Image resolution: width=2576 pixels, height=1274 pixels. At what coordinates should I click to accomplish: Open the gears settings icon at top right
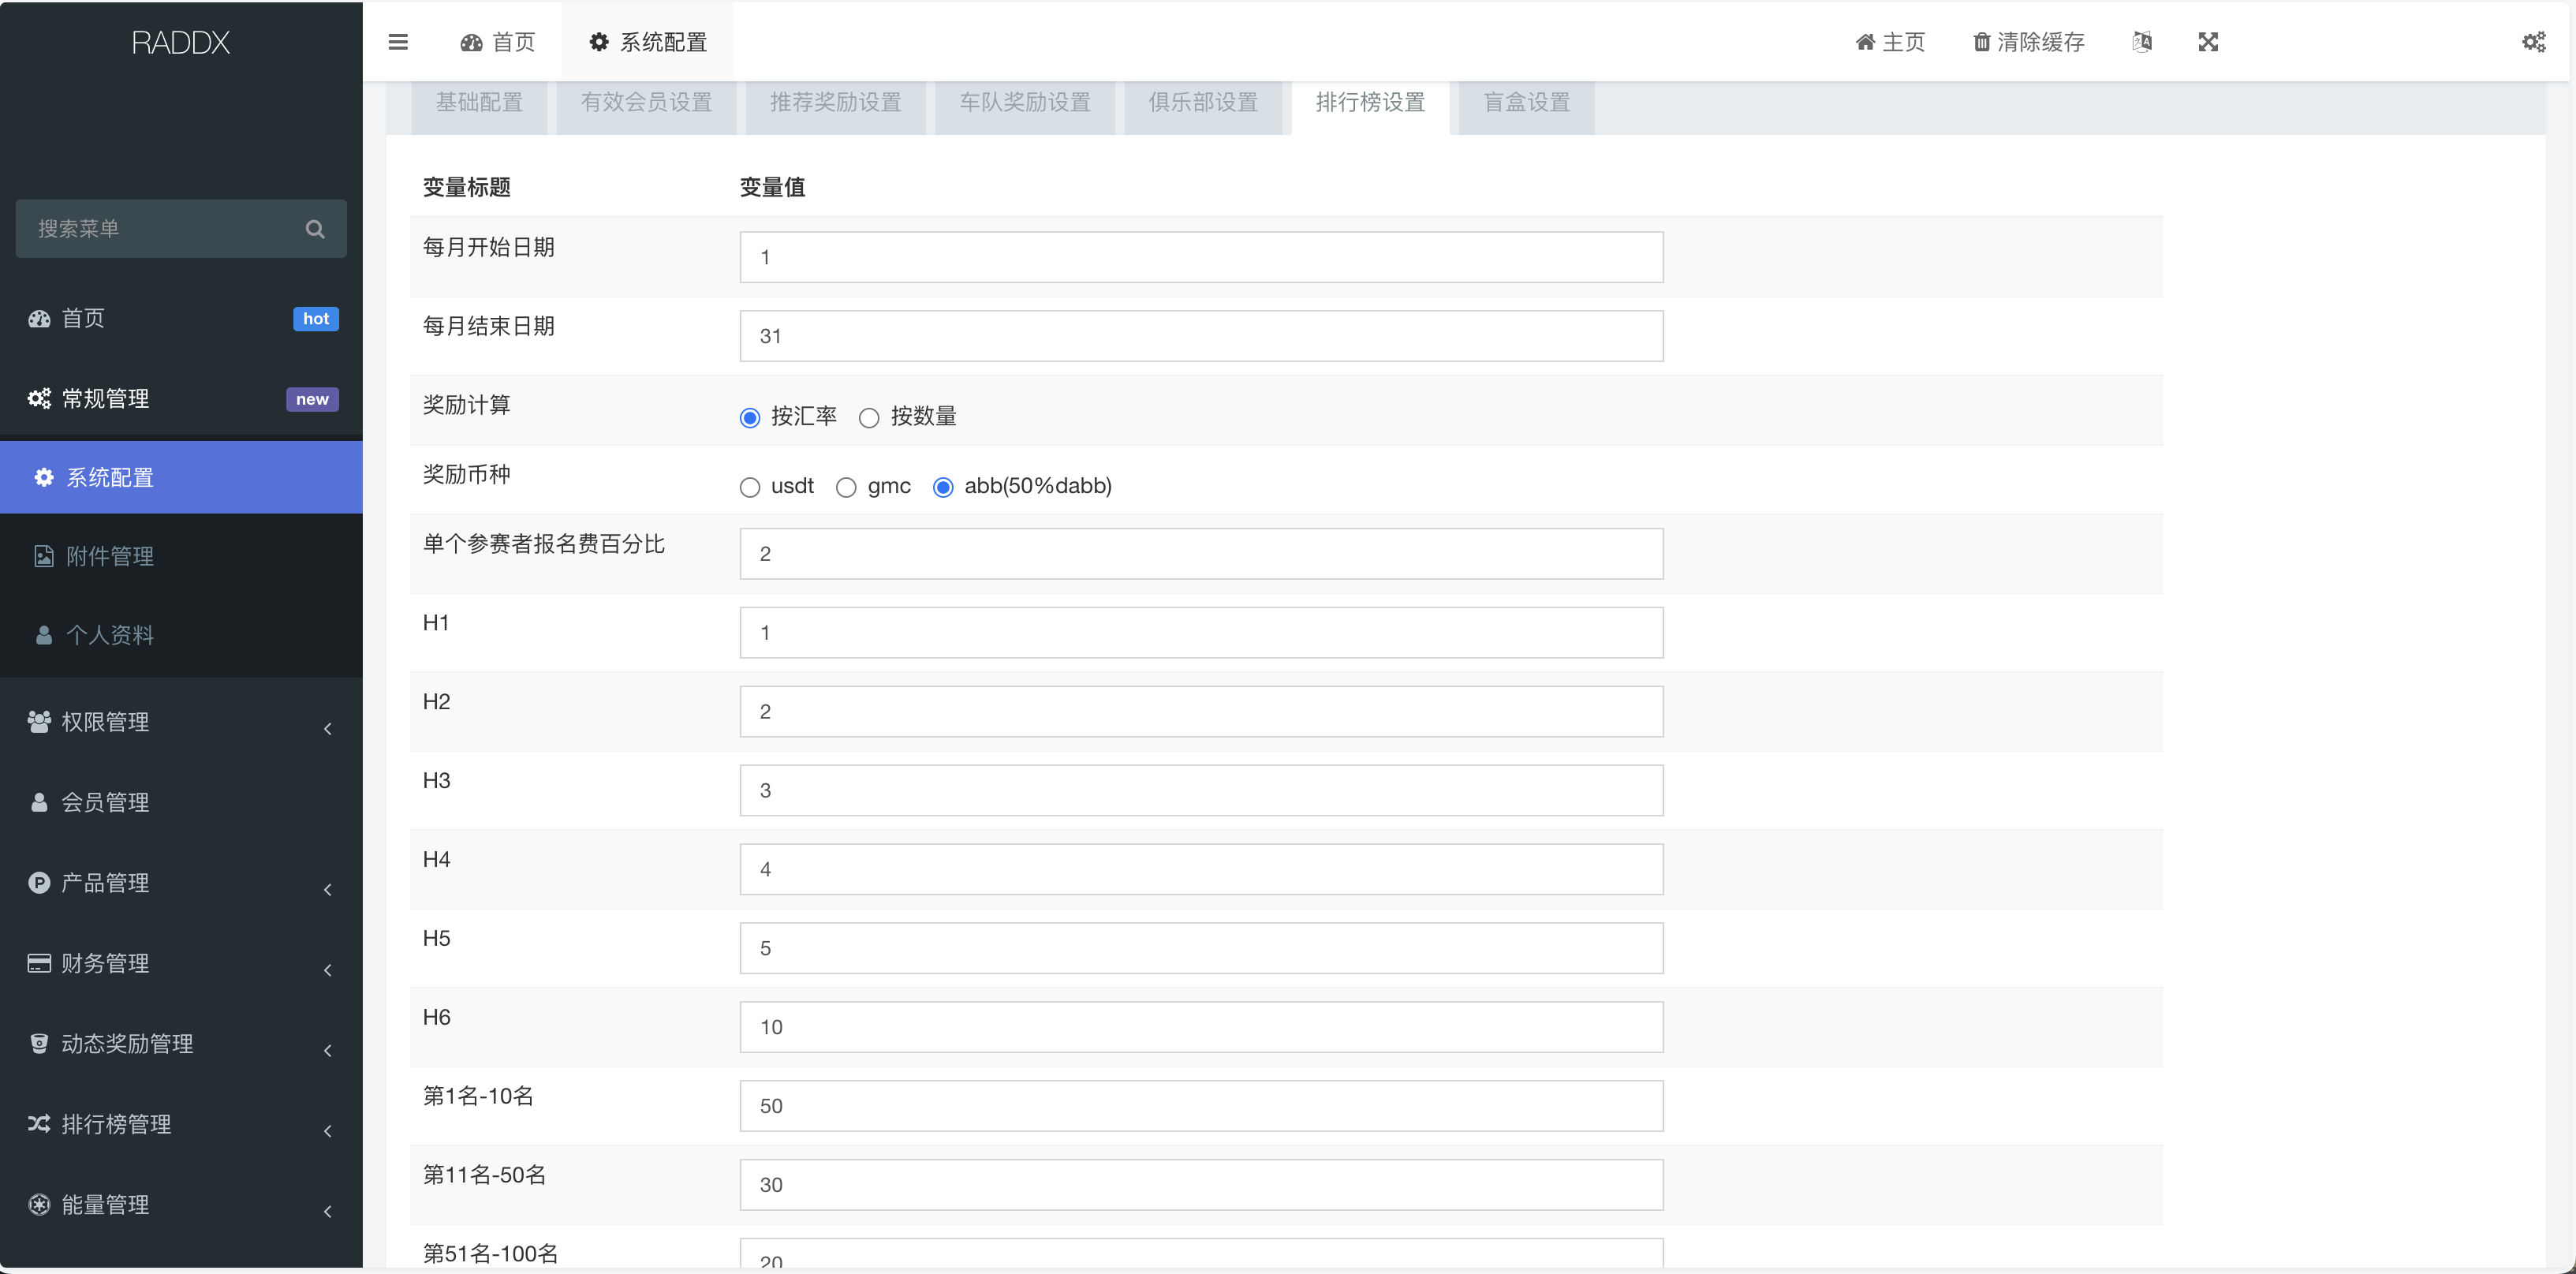pos(2534,42)
